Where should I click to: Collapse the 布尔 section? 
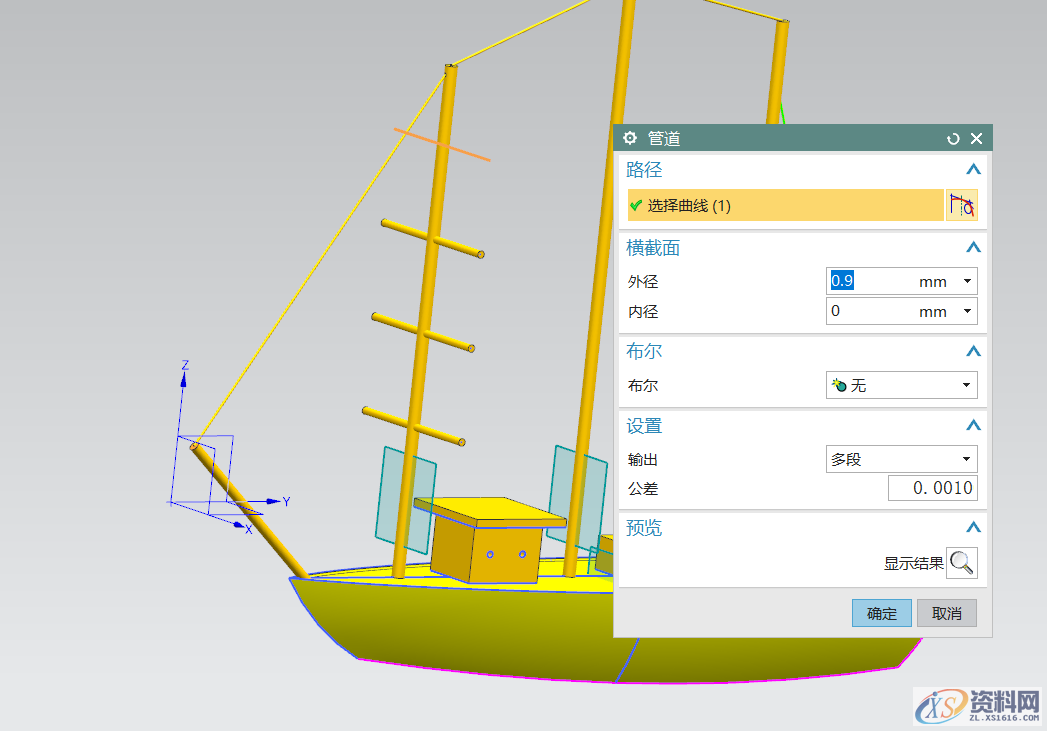click(x=972, y=351)
